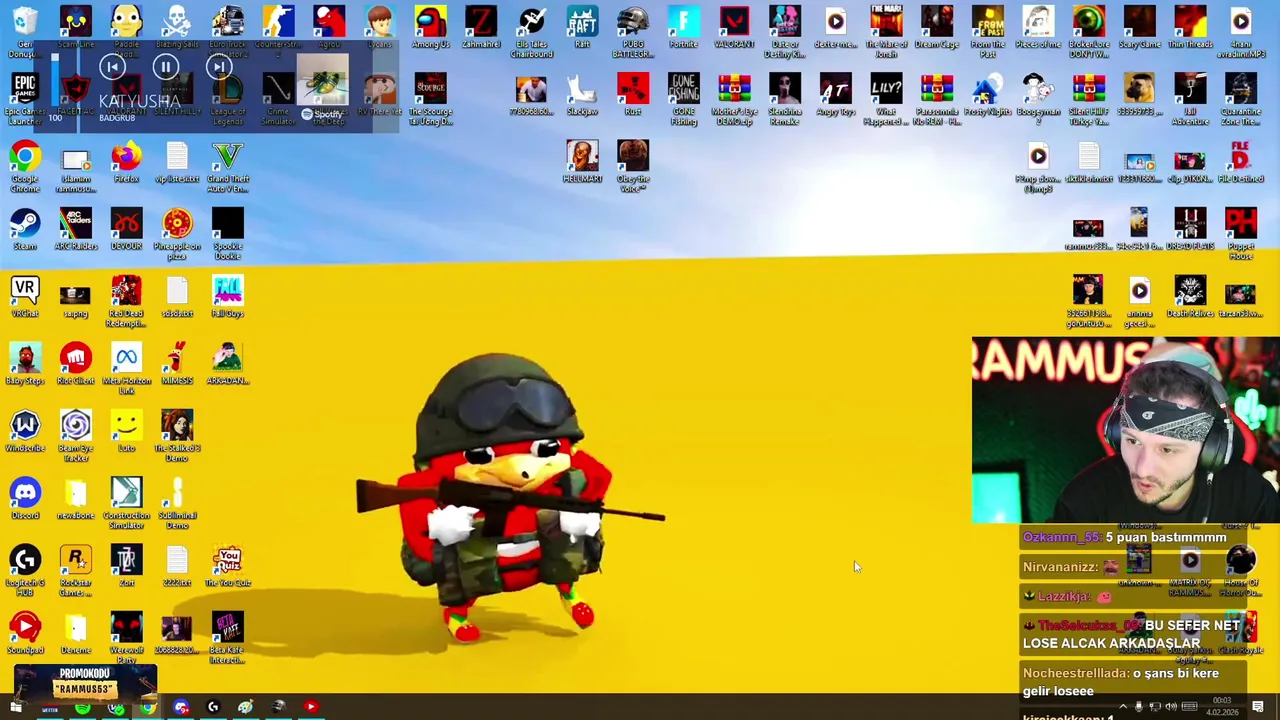Open HELLMART desktop shortcut
The width and height of the screenshot is (1280, 720).
click(x=582, y=163)
